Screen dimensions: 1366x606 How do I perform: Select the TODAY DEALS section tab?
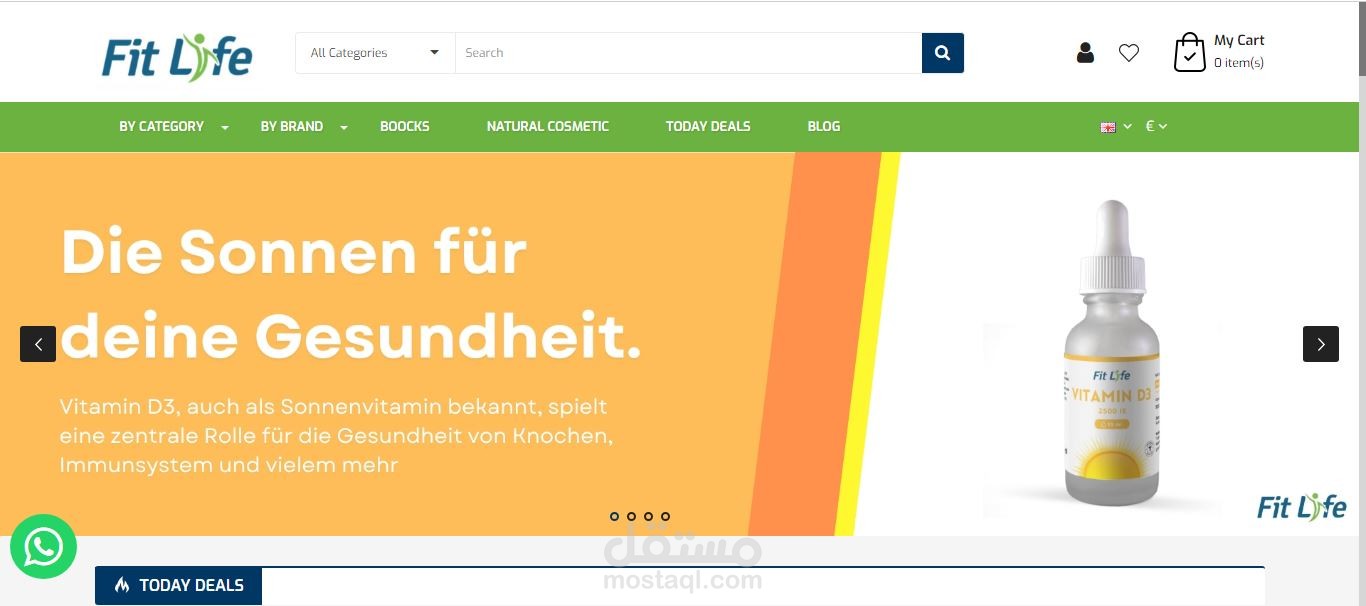pyautogui.click(x=179, y=586)
